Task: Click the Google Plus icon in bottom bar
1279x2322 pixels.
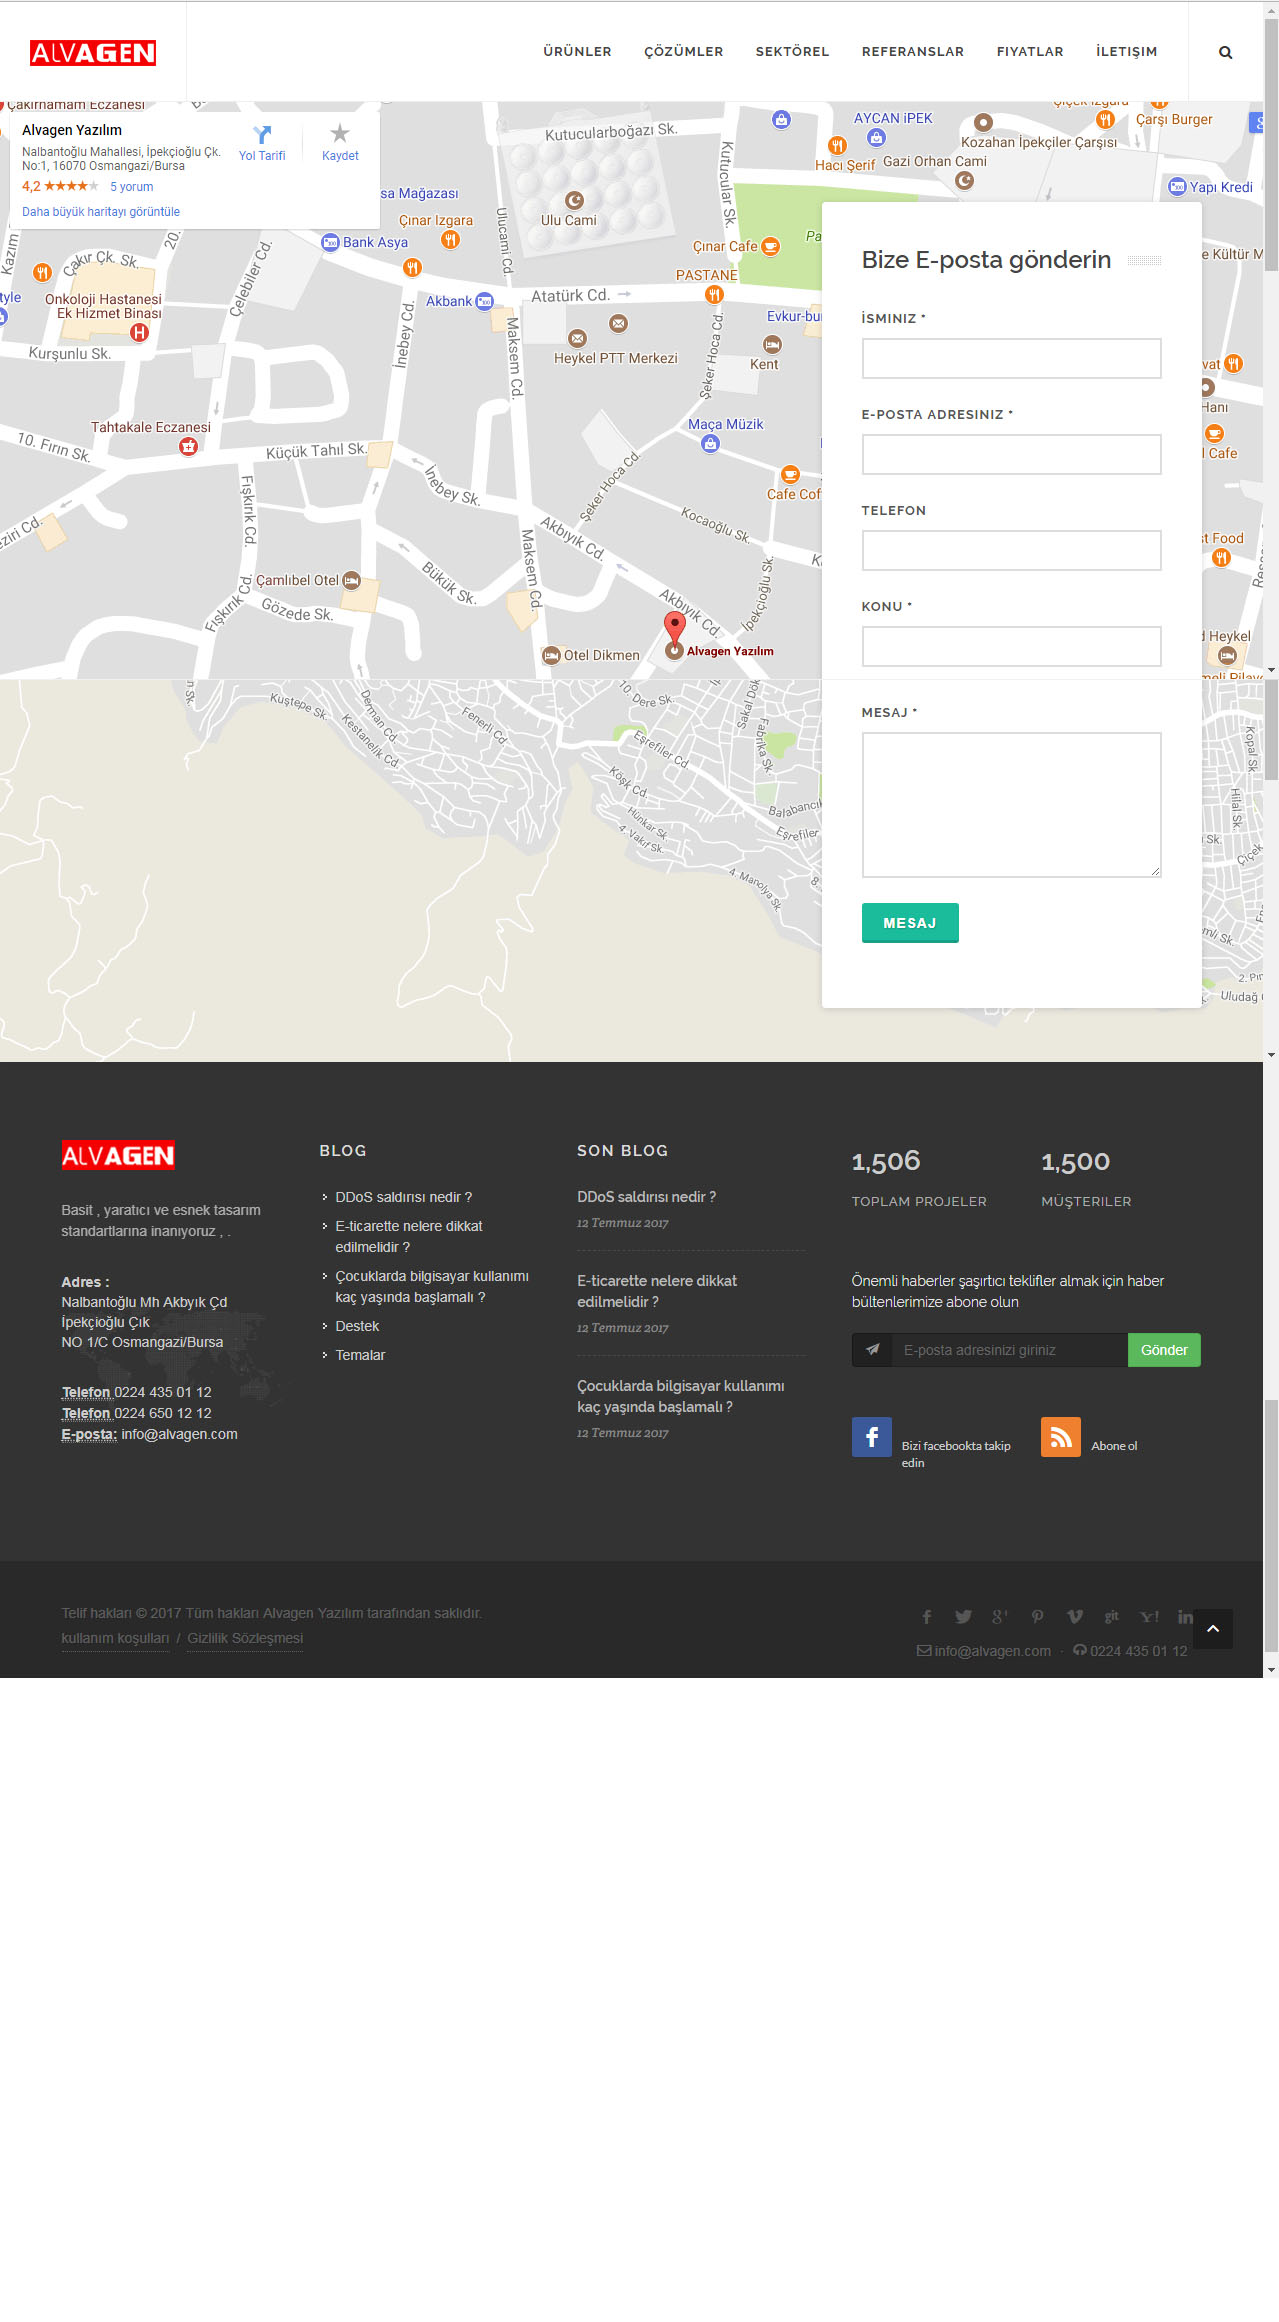Action: click(999, 1617)
